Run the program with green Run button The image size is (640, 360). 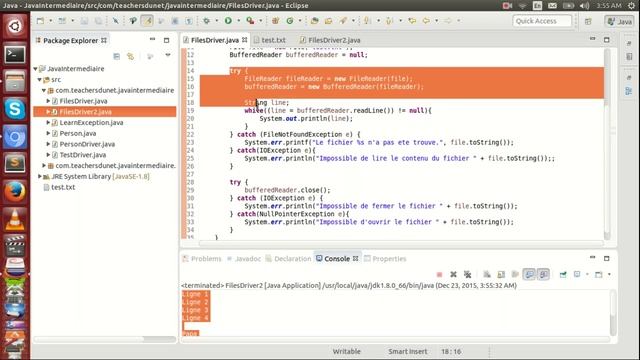point(228,21)
